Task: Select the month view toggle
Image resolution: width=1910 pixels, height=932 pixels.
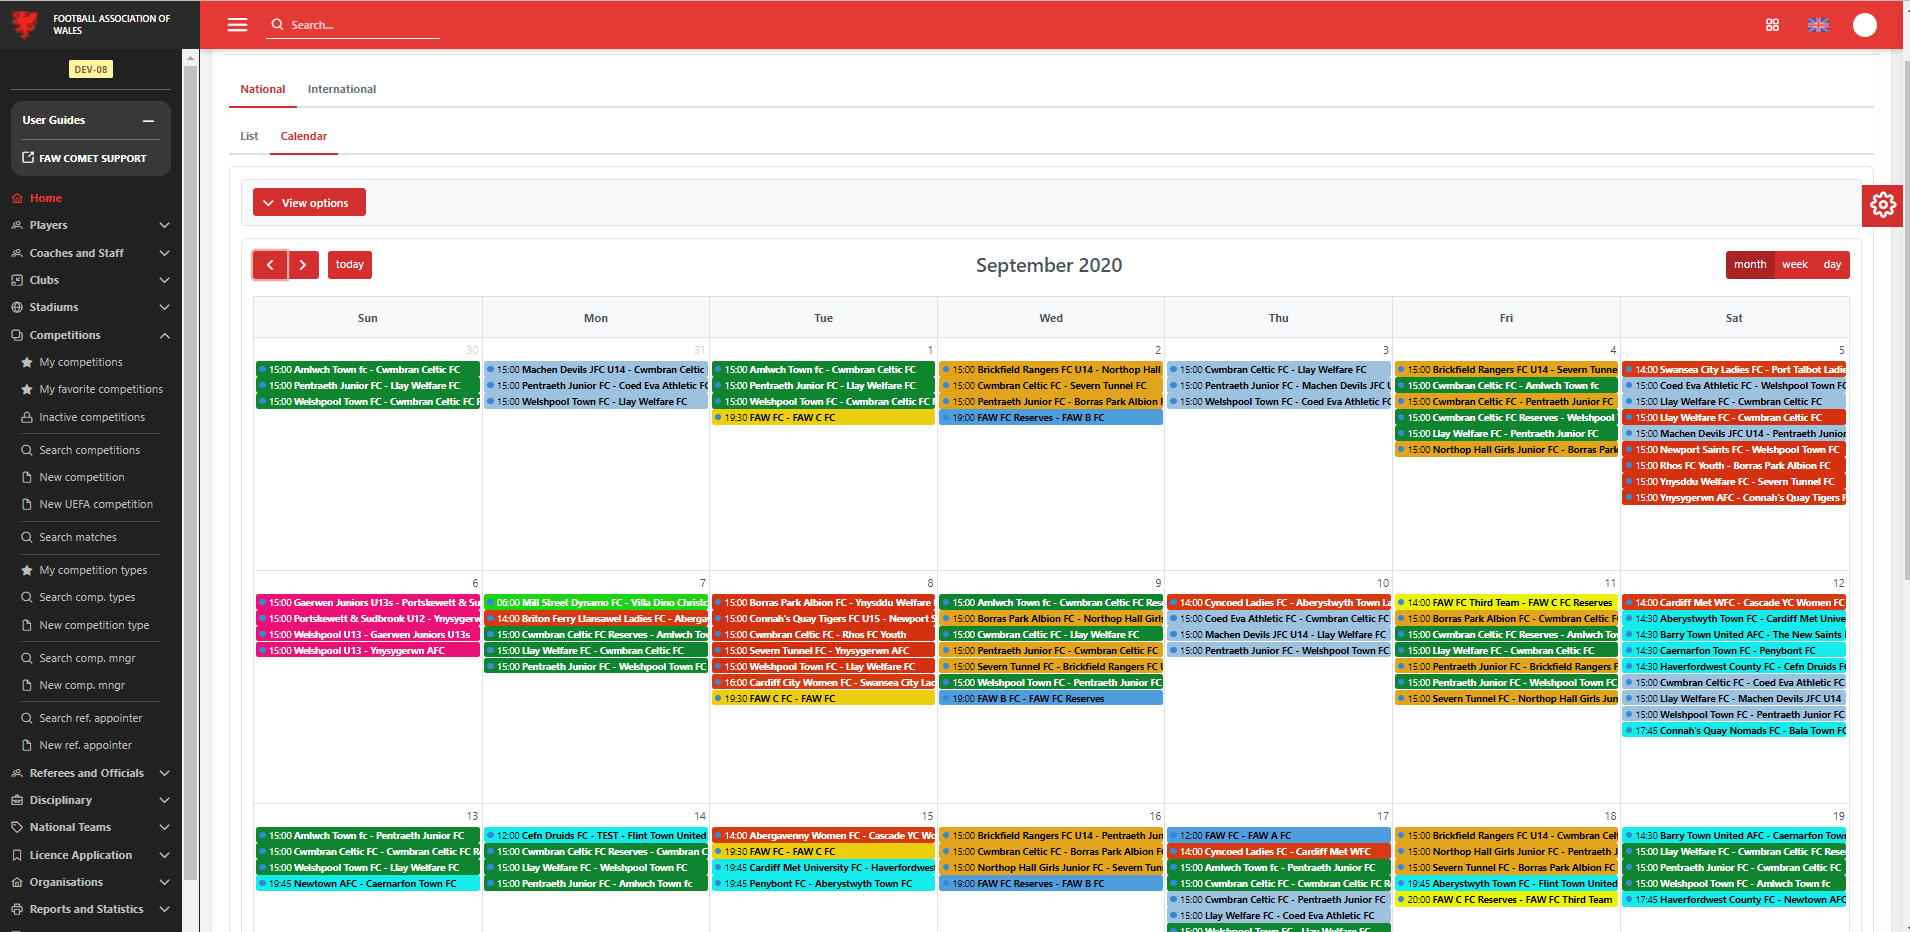Action: pyautogui.click(x=1749, y=265)
